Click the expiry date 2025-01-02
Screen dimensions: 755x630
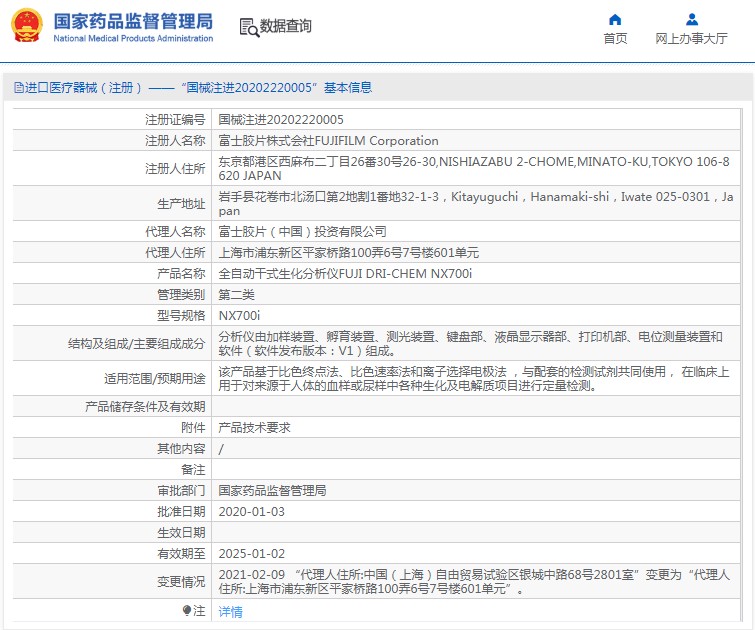(251, 553)
